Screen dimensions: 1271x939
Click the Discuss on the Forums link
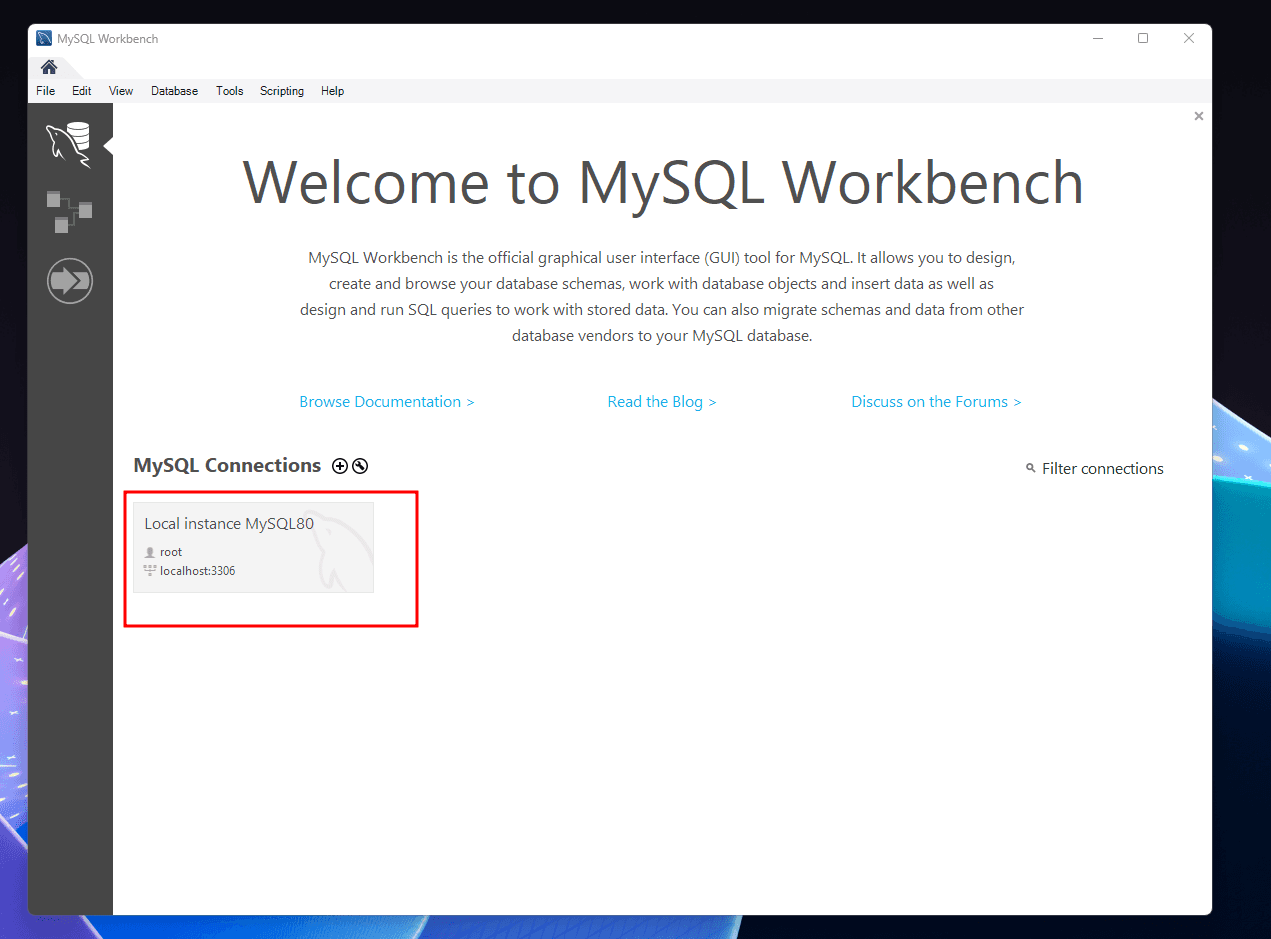[936, 402]
